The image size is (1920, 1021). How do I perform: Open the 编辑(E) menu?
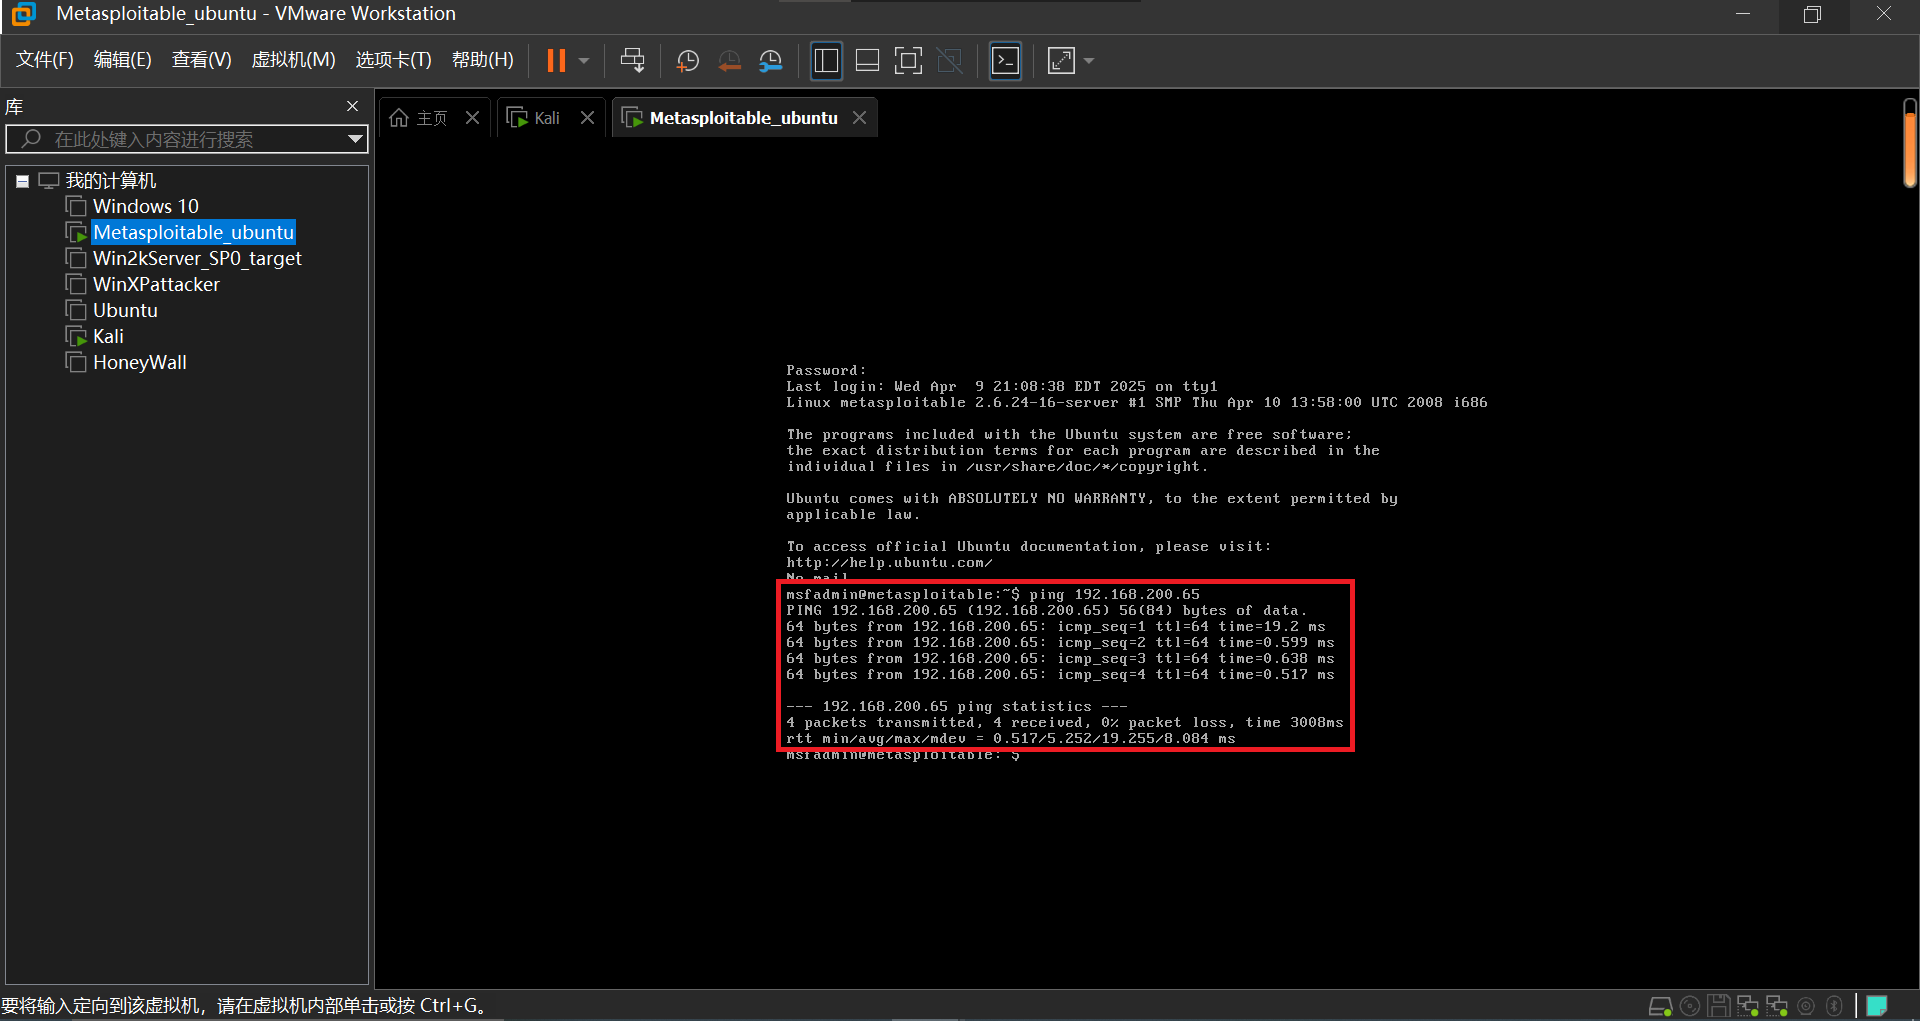[122, 60]
